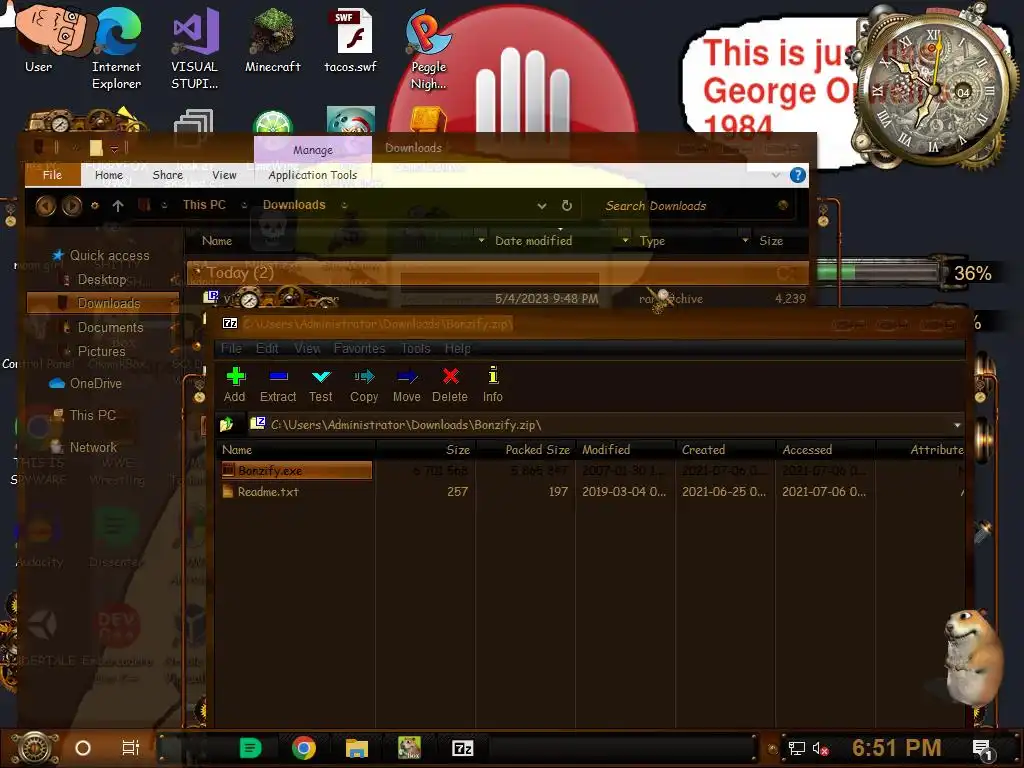This screenshot has height=768, width=1024.
Task: Select Bonzify.exe in the archive list
Action: (x=296, y=470)
